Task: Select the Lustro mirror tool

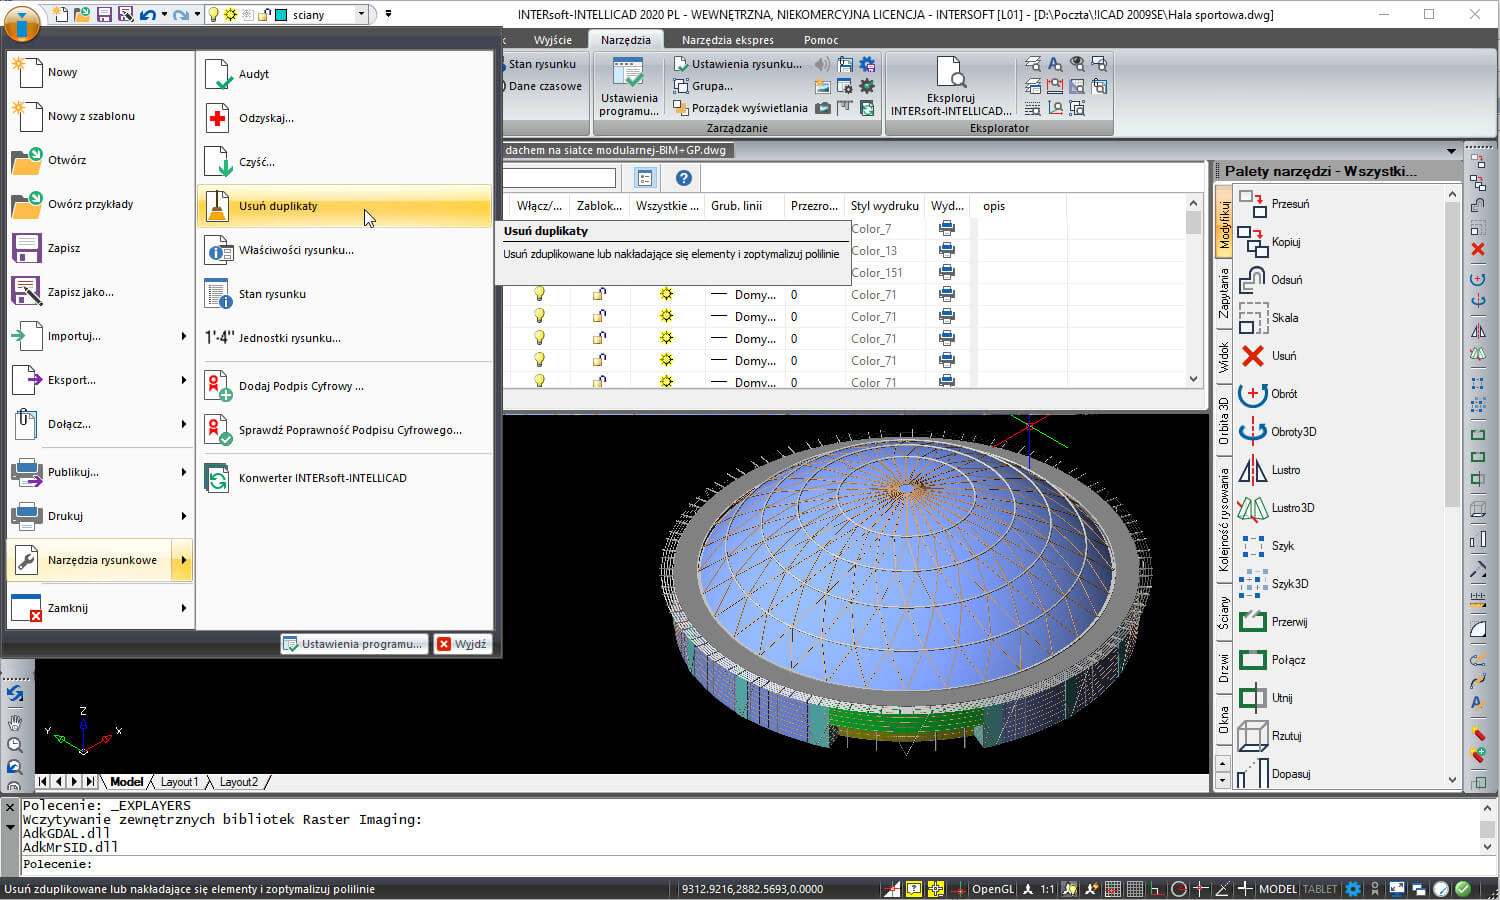Action: point(1270,470)
